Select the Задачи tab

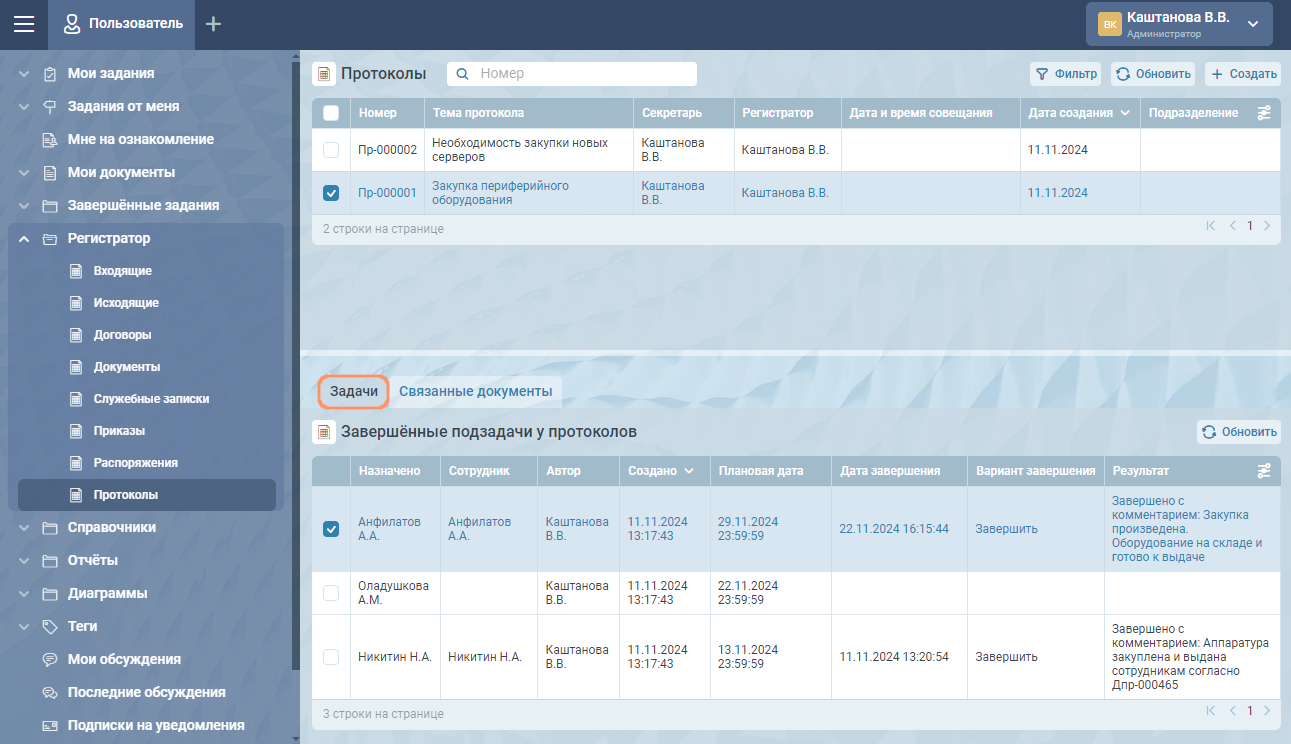click(x=354, y=392)
